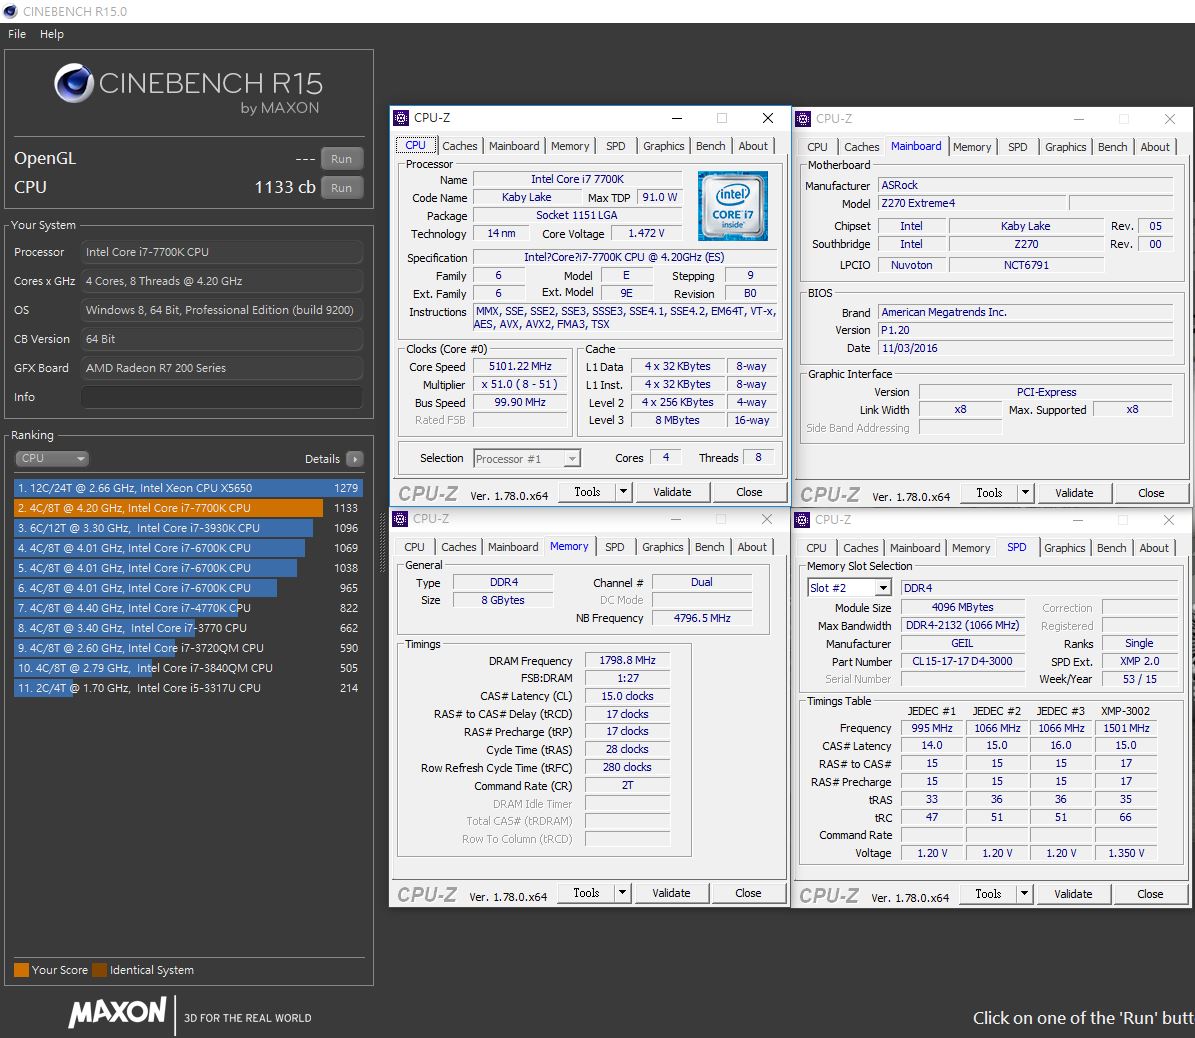Expand the Tools arrow in the CPU tab window
The width and height of the screenshot is (1195, 1038).
pyautogui.click(x=623, y=492)
